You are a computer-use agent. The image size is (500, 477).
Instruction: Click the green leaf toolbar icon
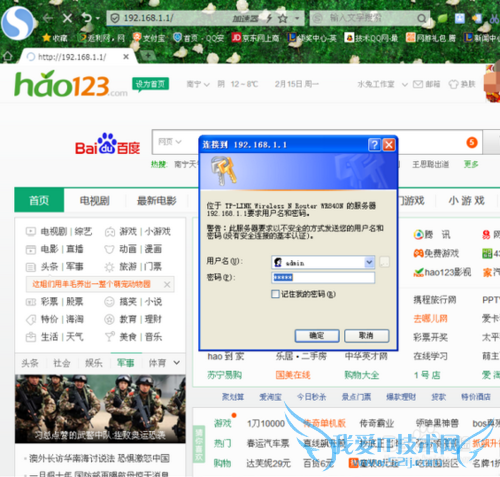point(442,18)
